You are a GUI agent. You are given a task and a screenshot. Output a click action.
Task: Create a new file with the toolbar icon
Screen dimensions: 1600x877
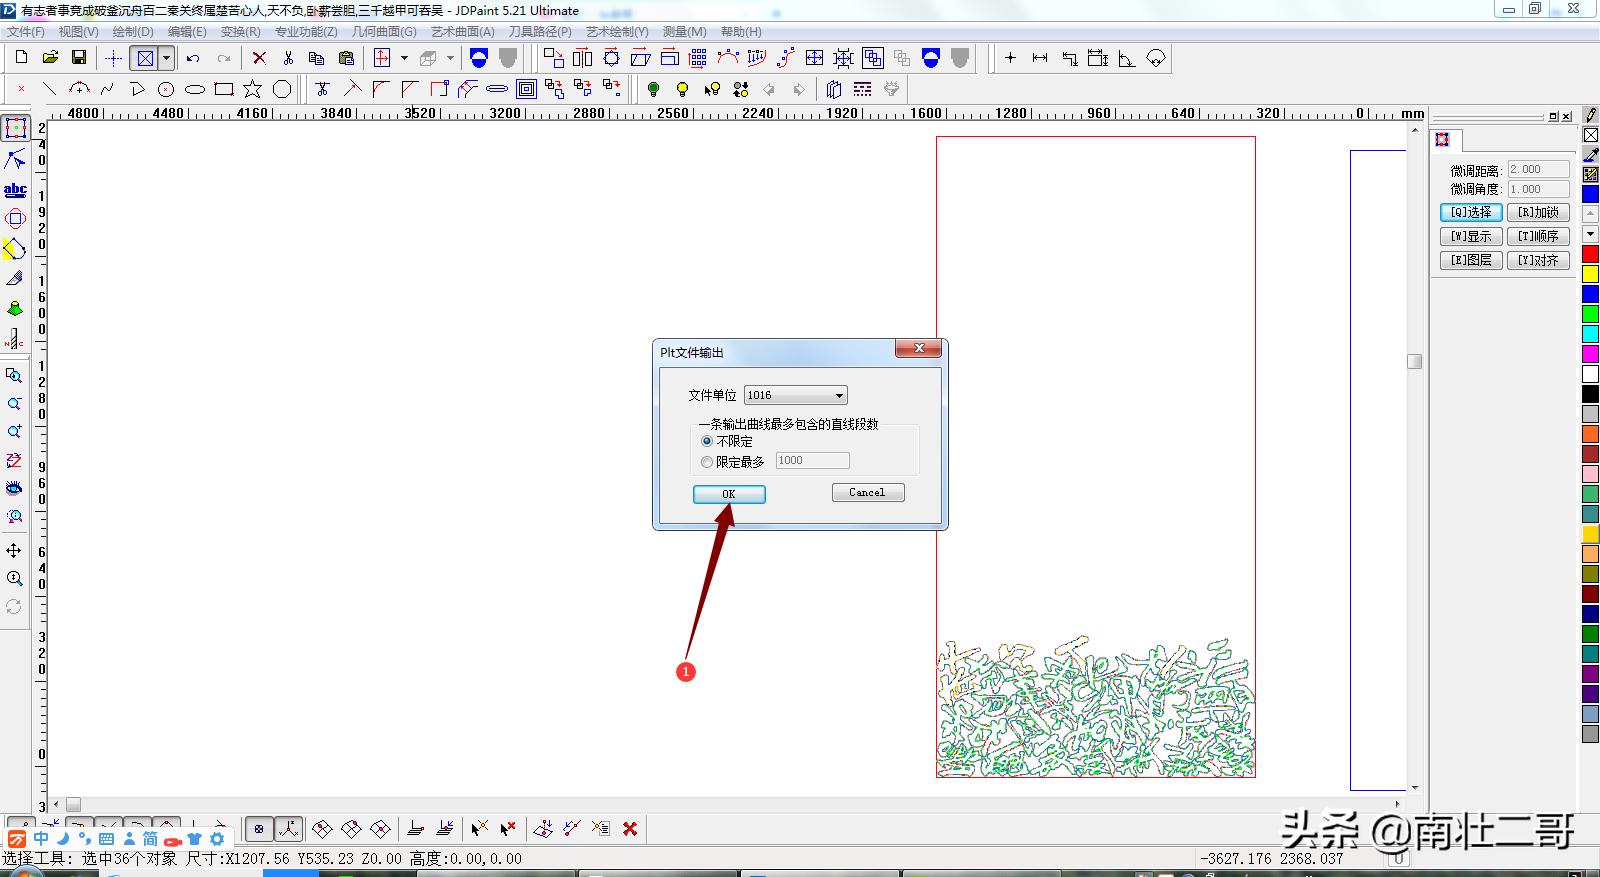tap(21, 58)
